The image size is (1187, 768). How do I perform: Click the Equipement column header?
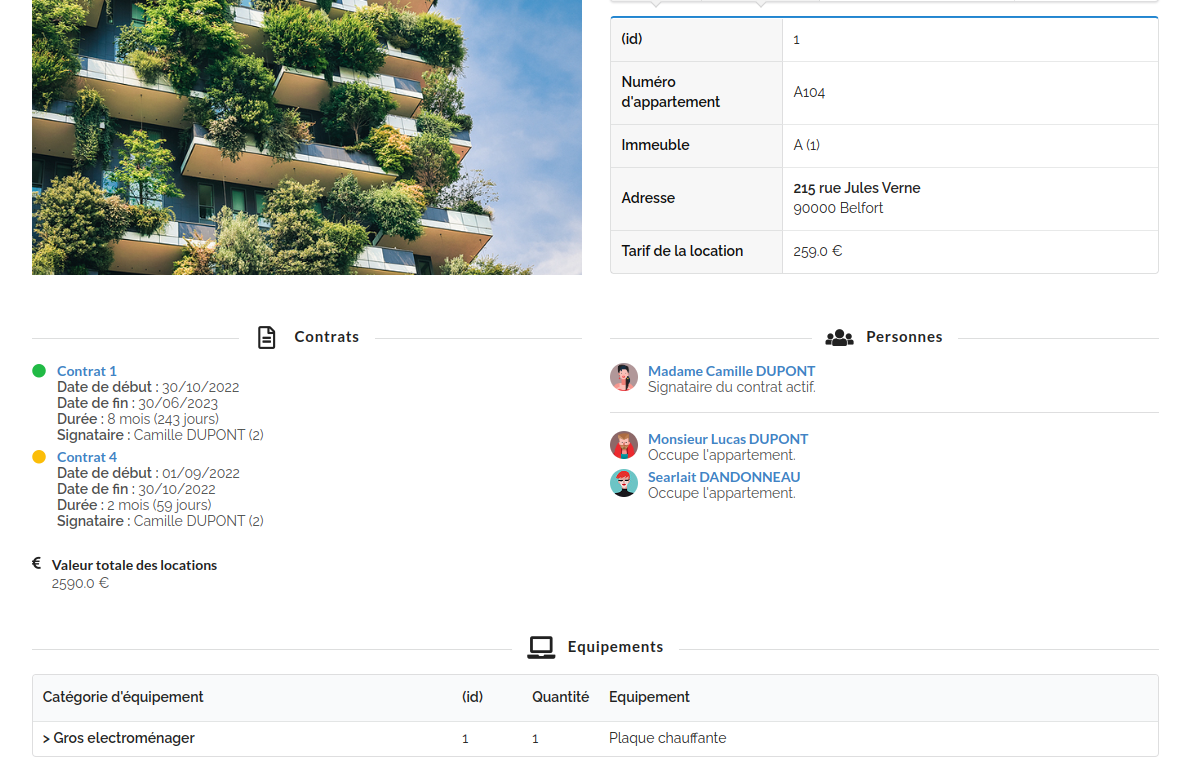pyautogui.click(x=649, y=697)
